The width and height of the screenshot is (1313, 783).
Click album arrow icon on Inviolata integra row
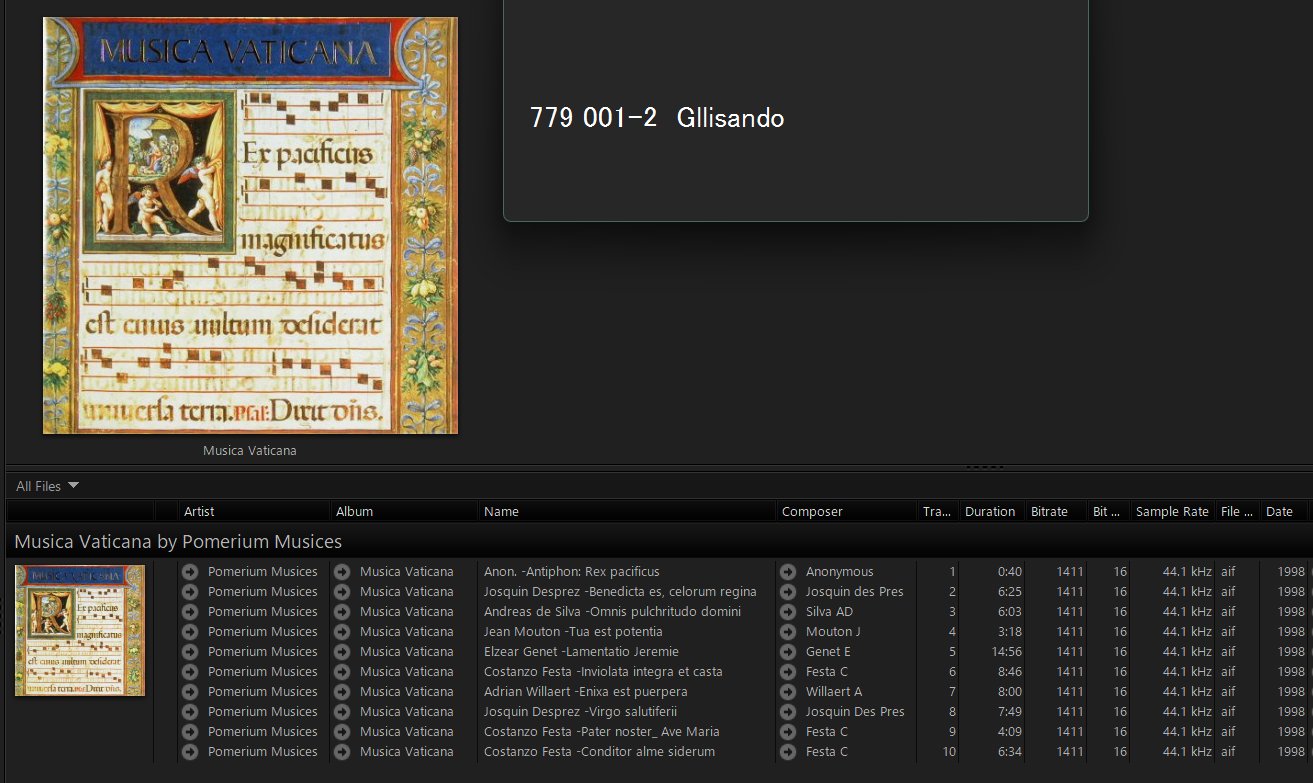(x=342, y=672)
